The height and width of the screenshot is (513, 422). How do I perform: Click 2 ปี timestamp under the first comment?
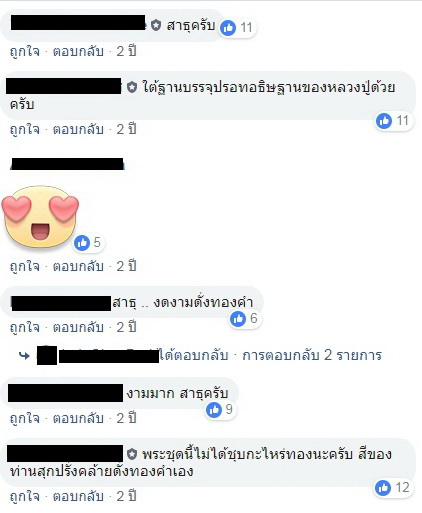pyautogui.click(x=126, y=51)
